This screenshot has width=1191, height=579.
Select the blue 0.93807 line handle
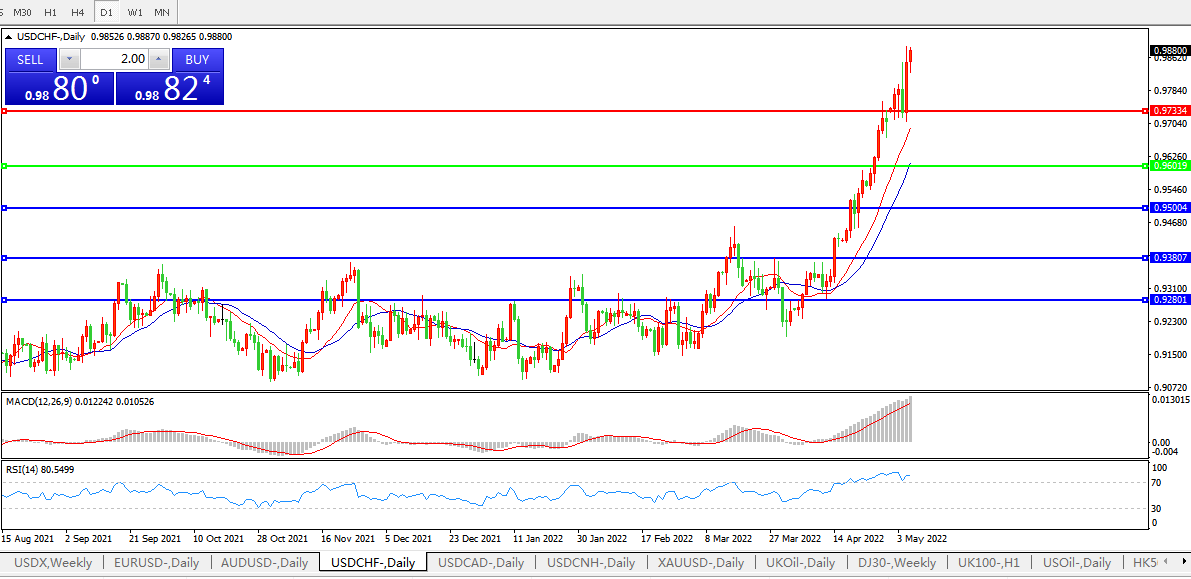click(5, 258)
